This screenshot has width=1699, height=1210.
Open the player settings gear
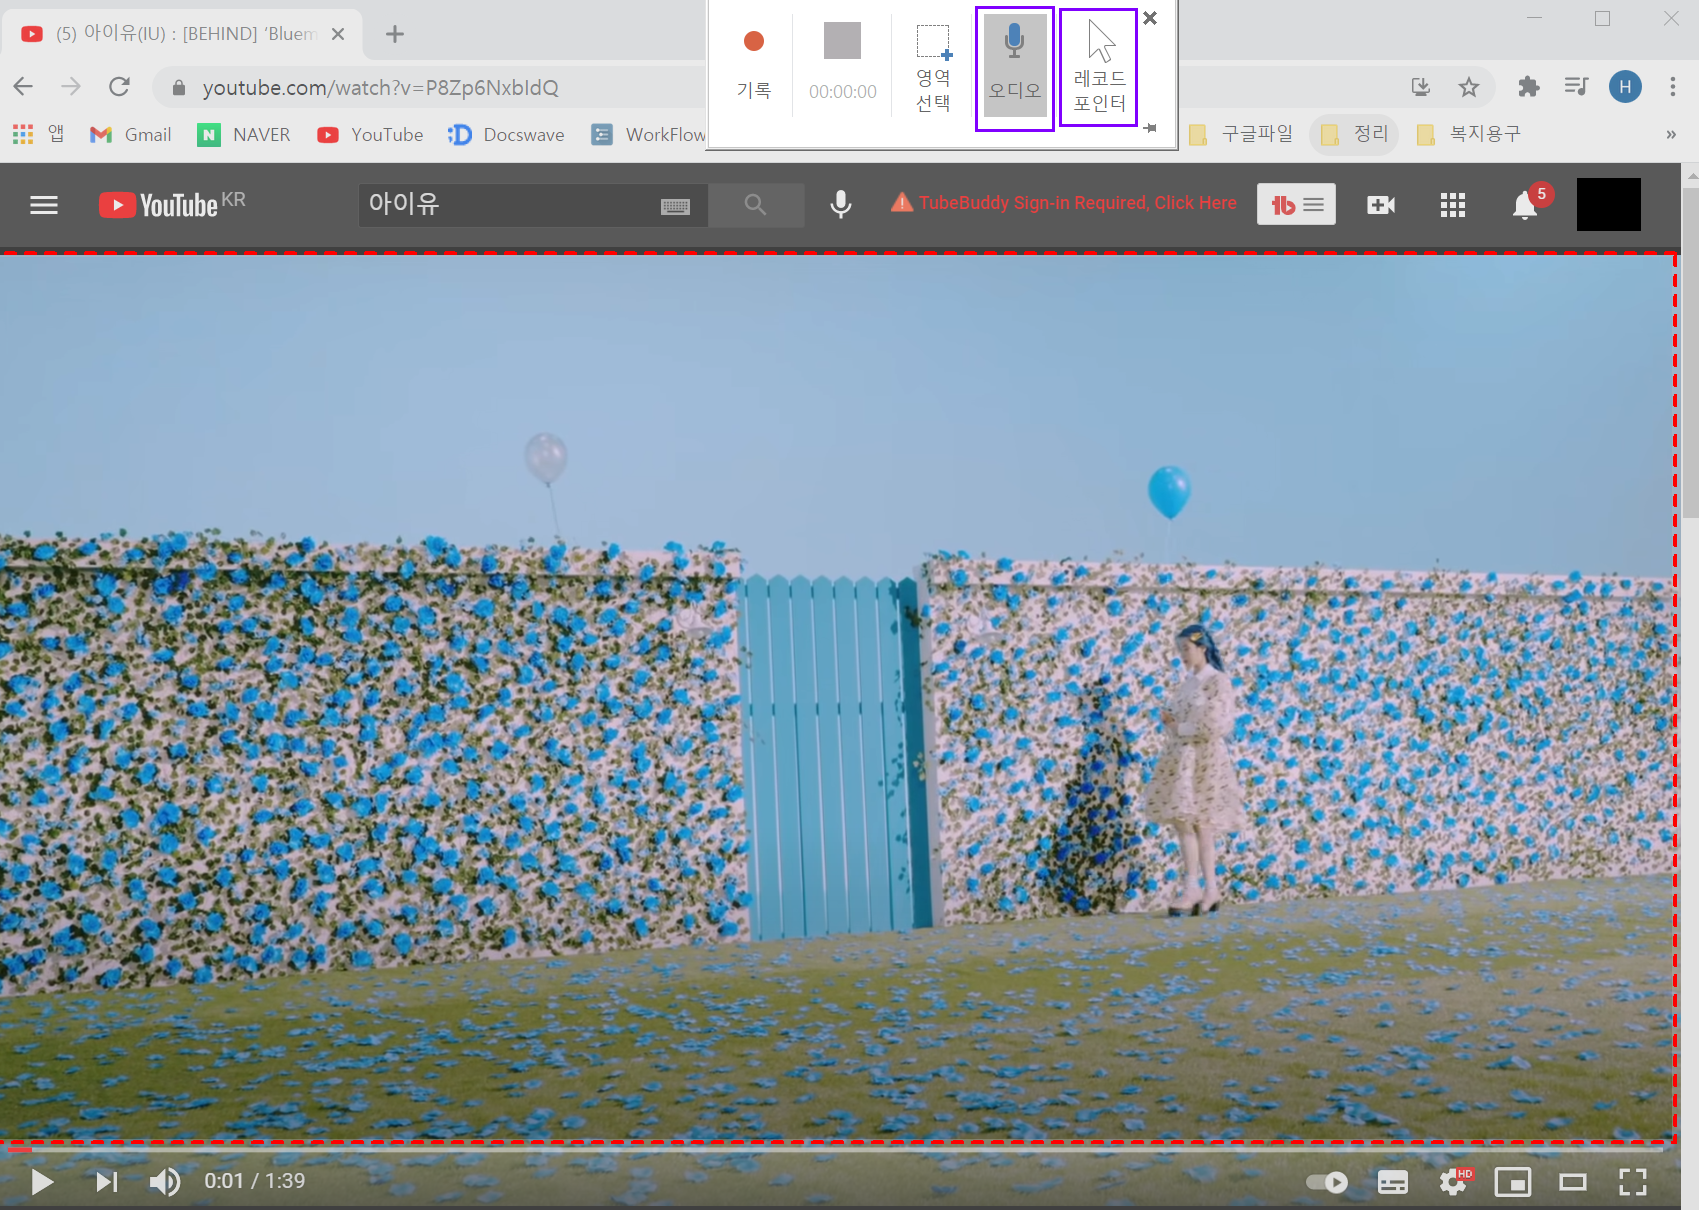1455,1182
